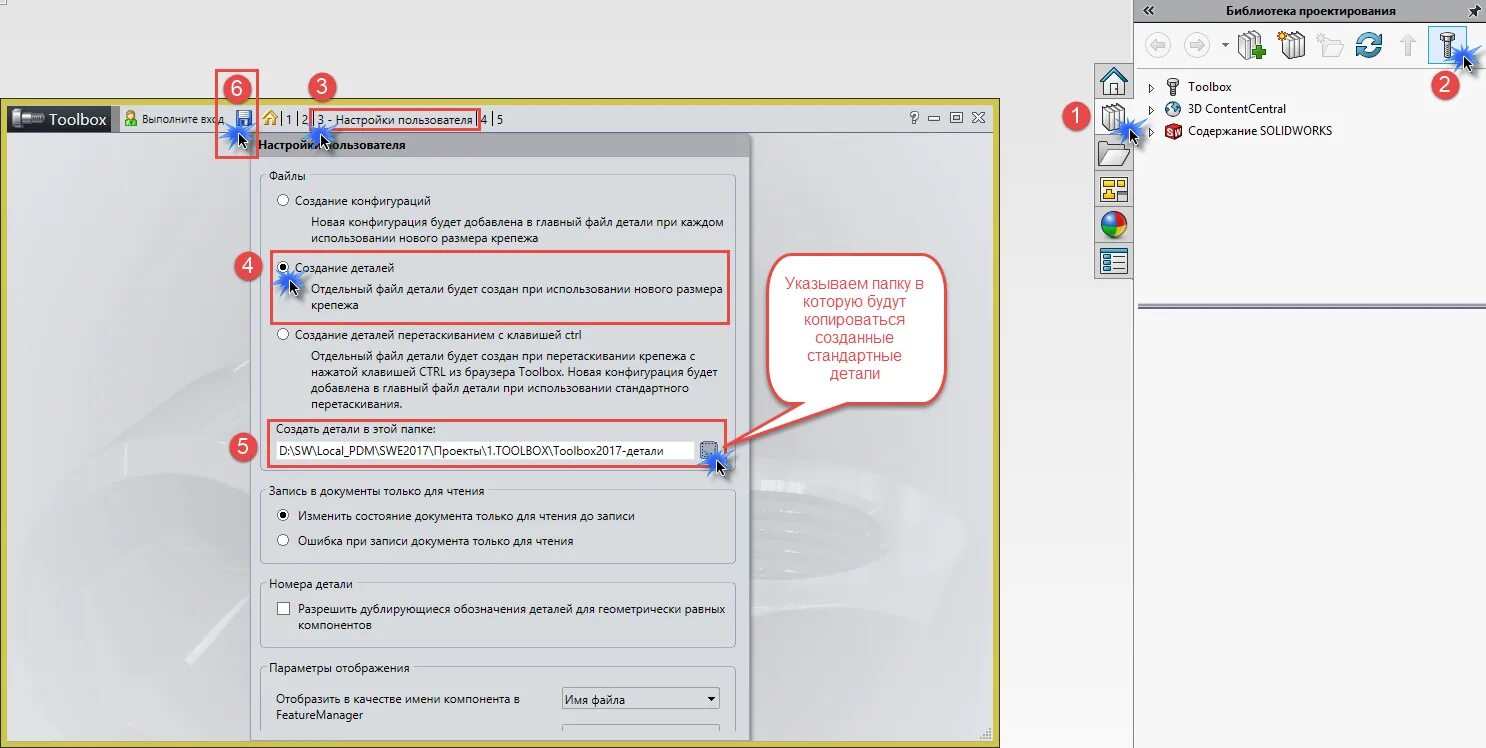Expand the Содержание SOLIDWORKS node
The image size is (1486, 748).
1151,132
